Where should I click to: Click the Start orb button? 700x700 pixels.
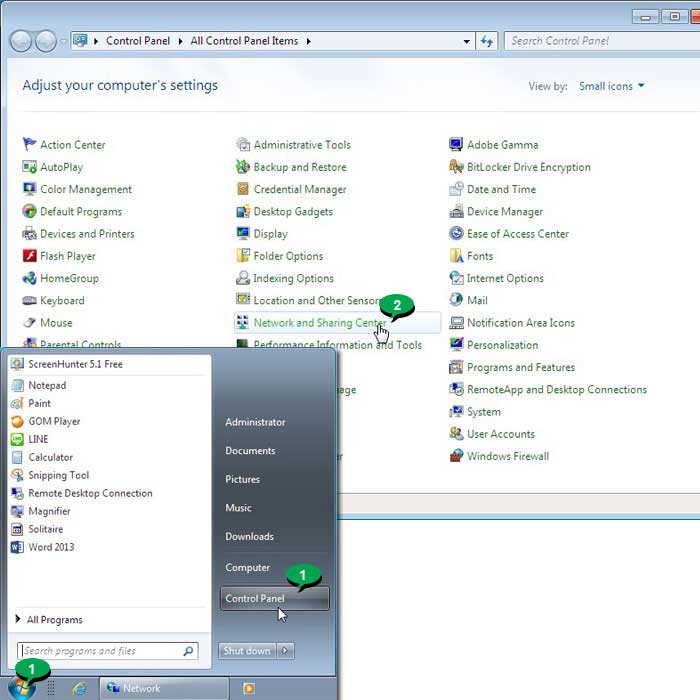coord(21,689)
